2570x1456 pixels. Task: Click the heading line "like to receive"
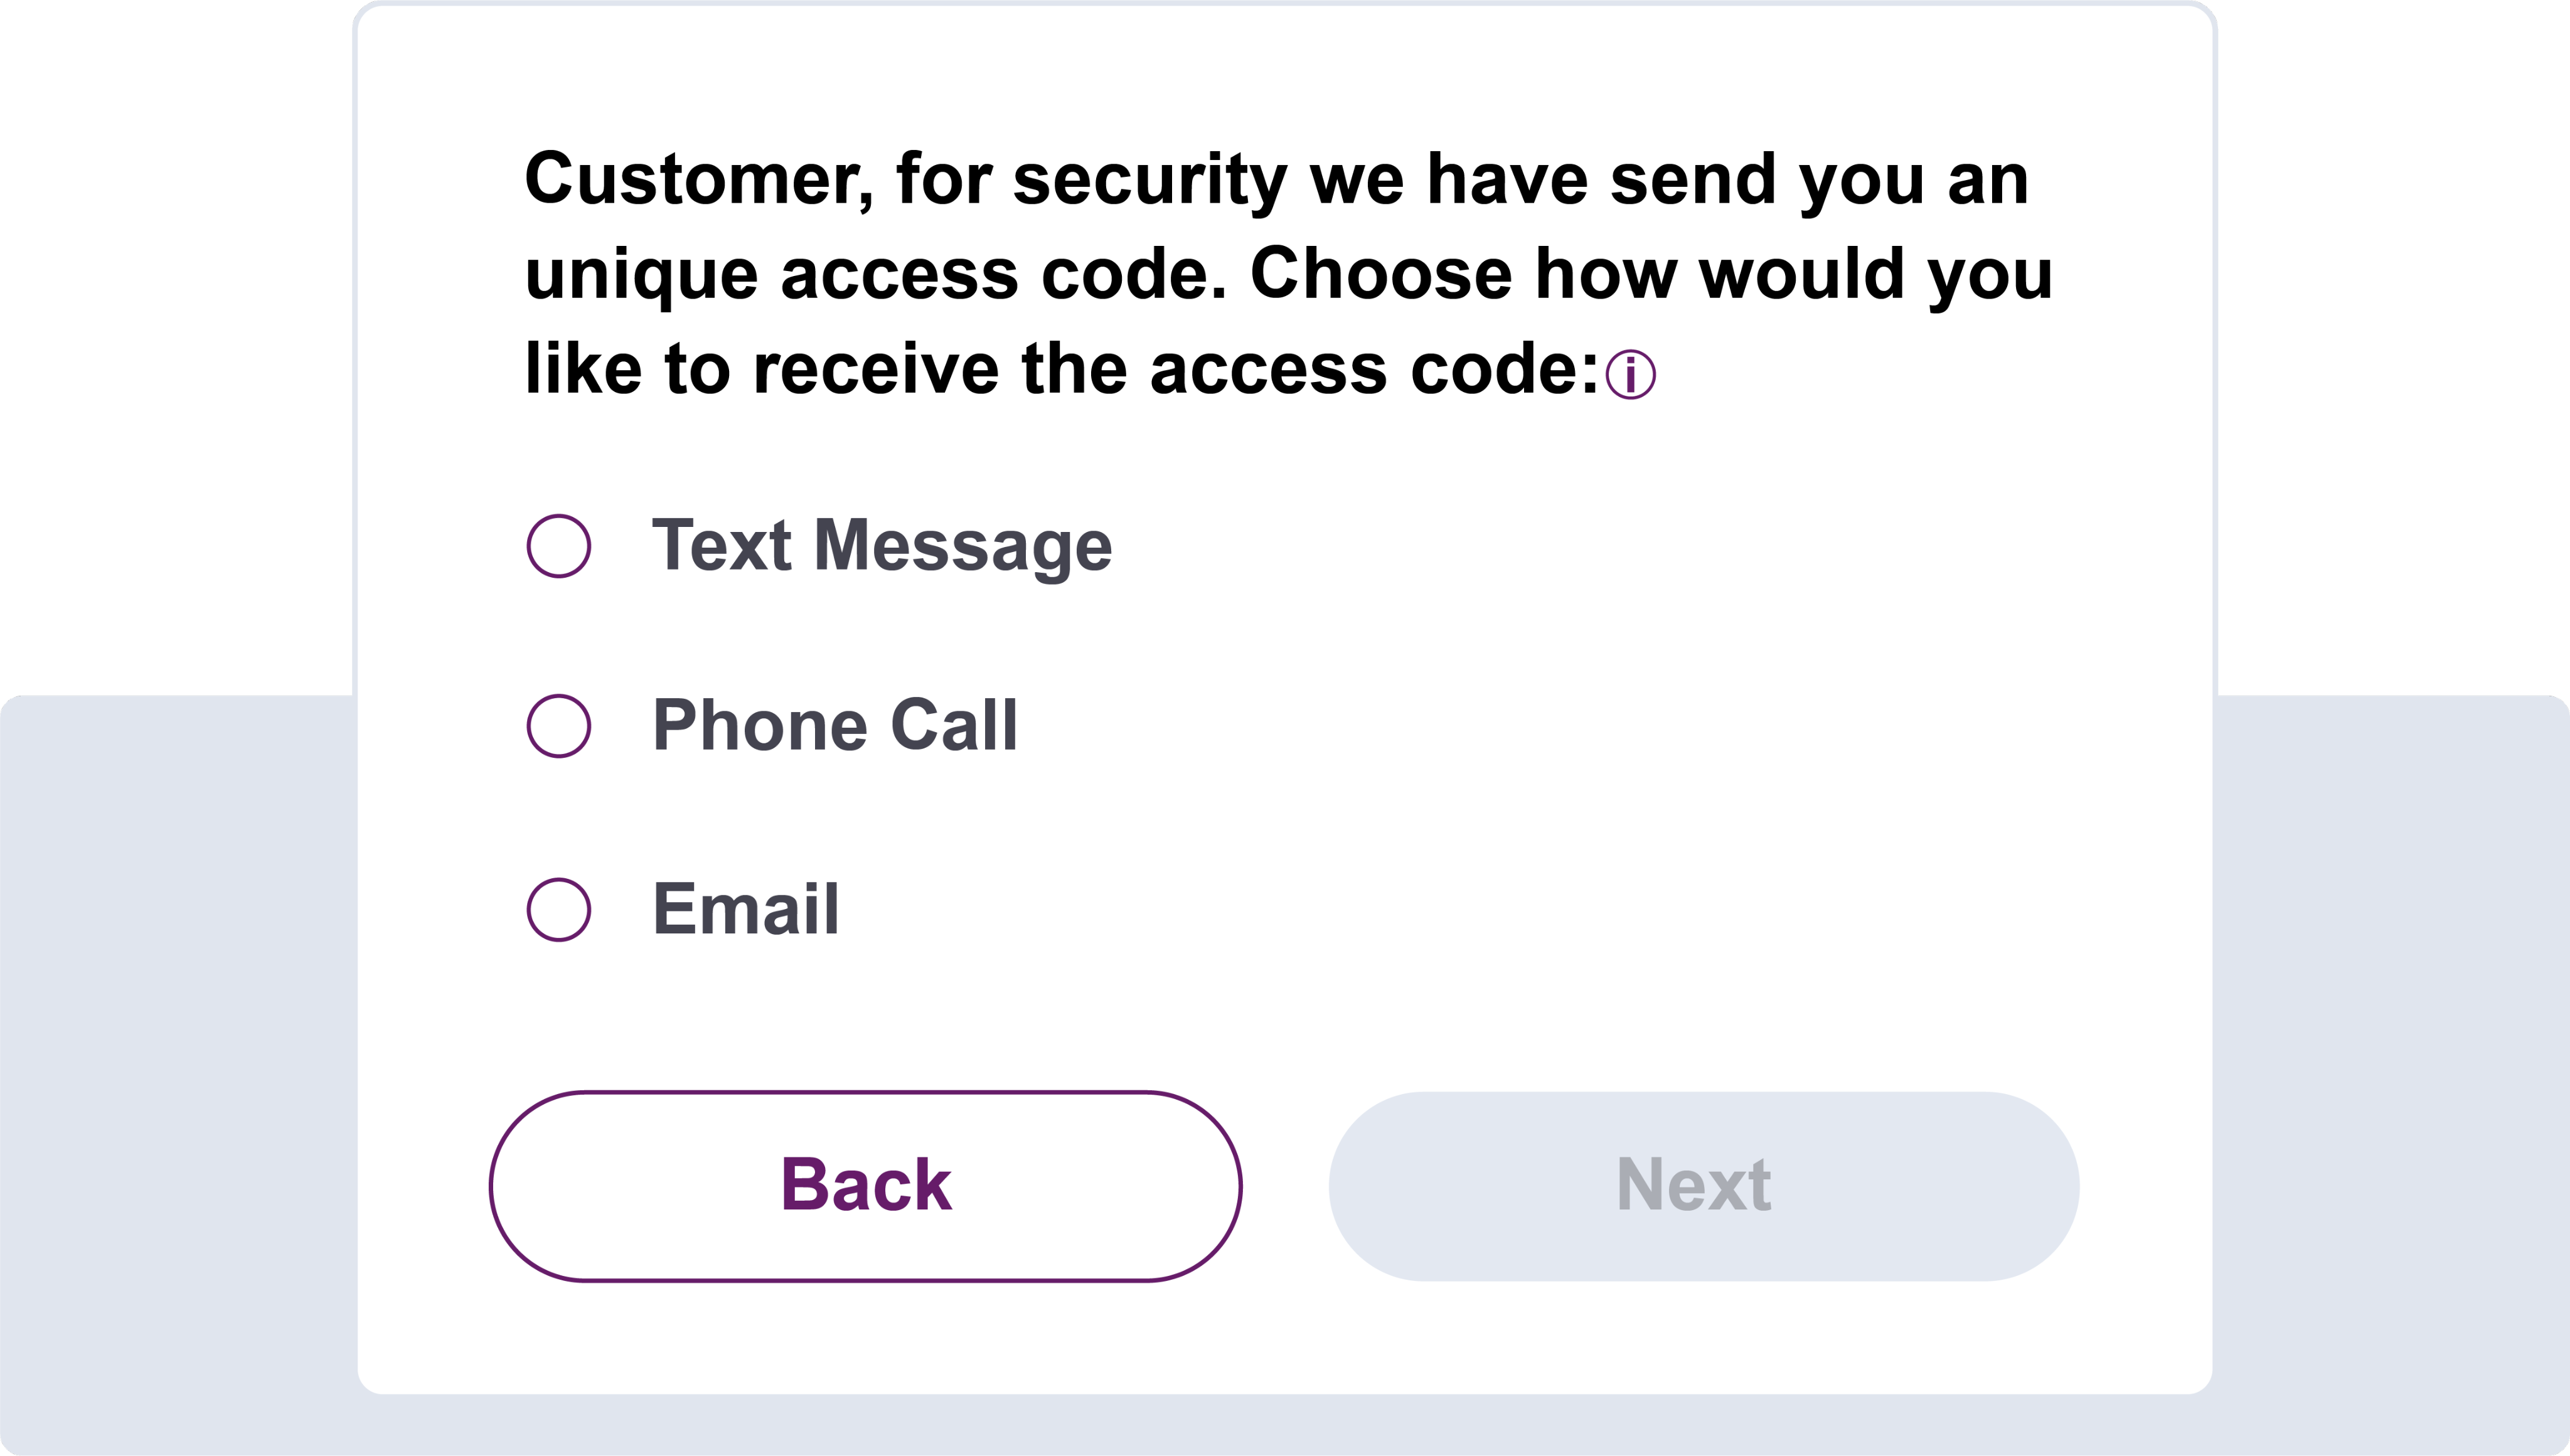click(1060, 370)
